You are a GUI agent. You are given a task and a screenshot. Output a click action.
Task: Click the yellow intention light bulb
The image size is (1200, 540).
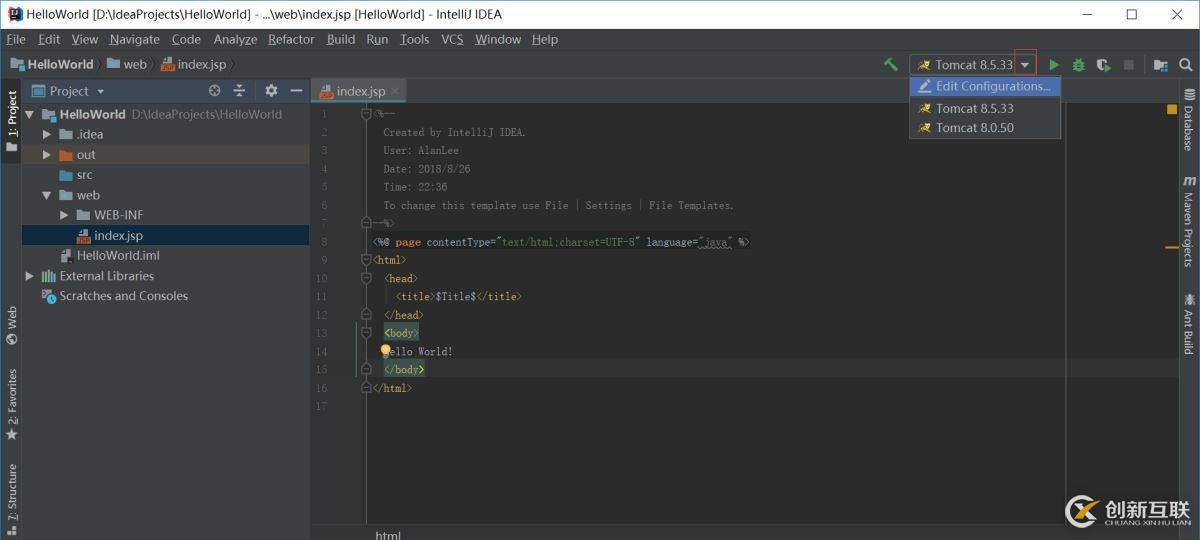[x=385, y=351]
